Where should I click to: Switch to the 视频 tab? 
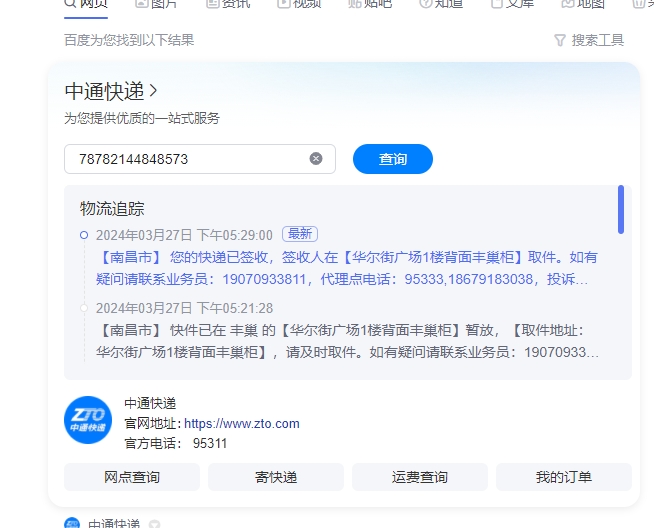click(299, 4)
